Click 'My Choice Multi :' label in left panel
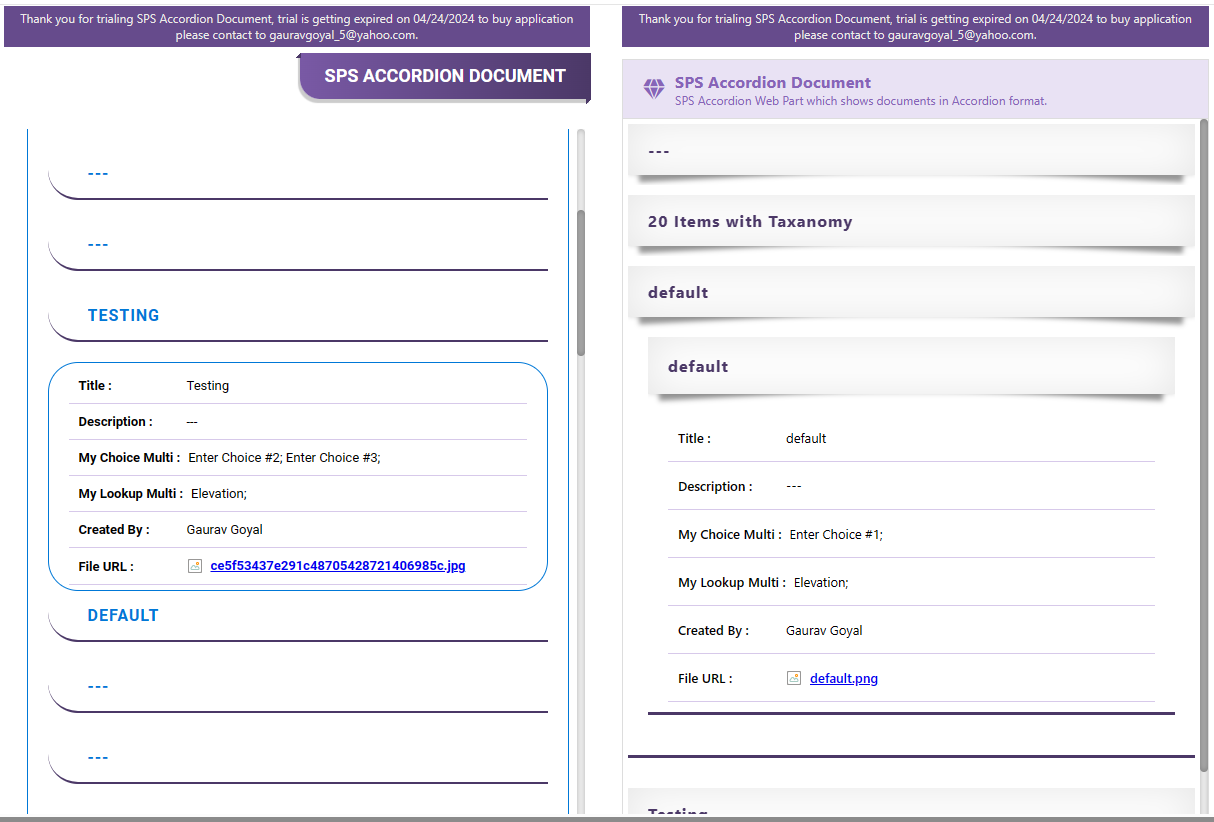Screen dimensions: 1214x822 [x=130, y=458]
